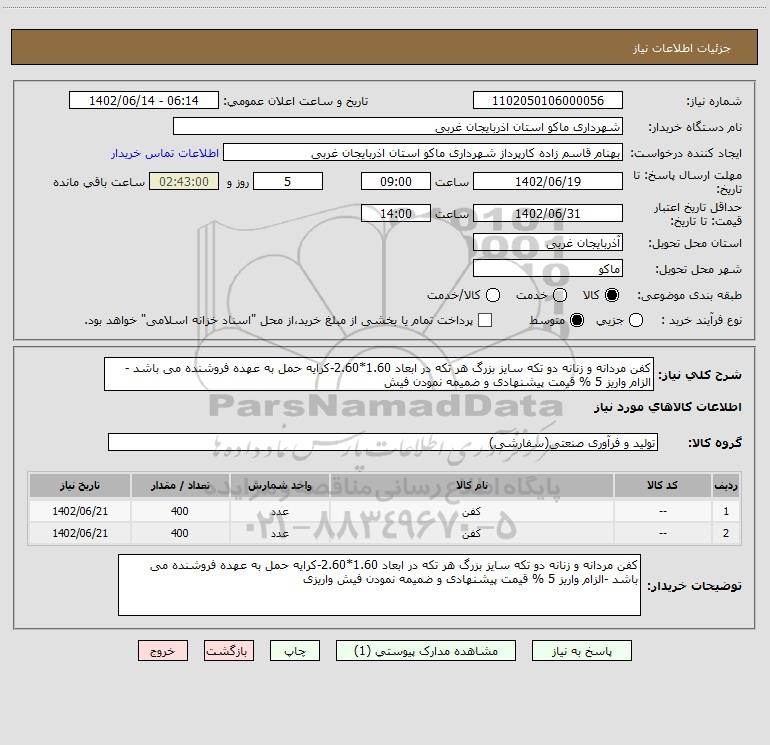Click the تاریخ نیاز column header
Screen dimensions: 770x745
click(80, 485)
